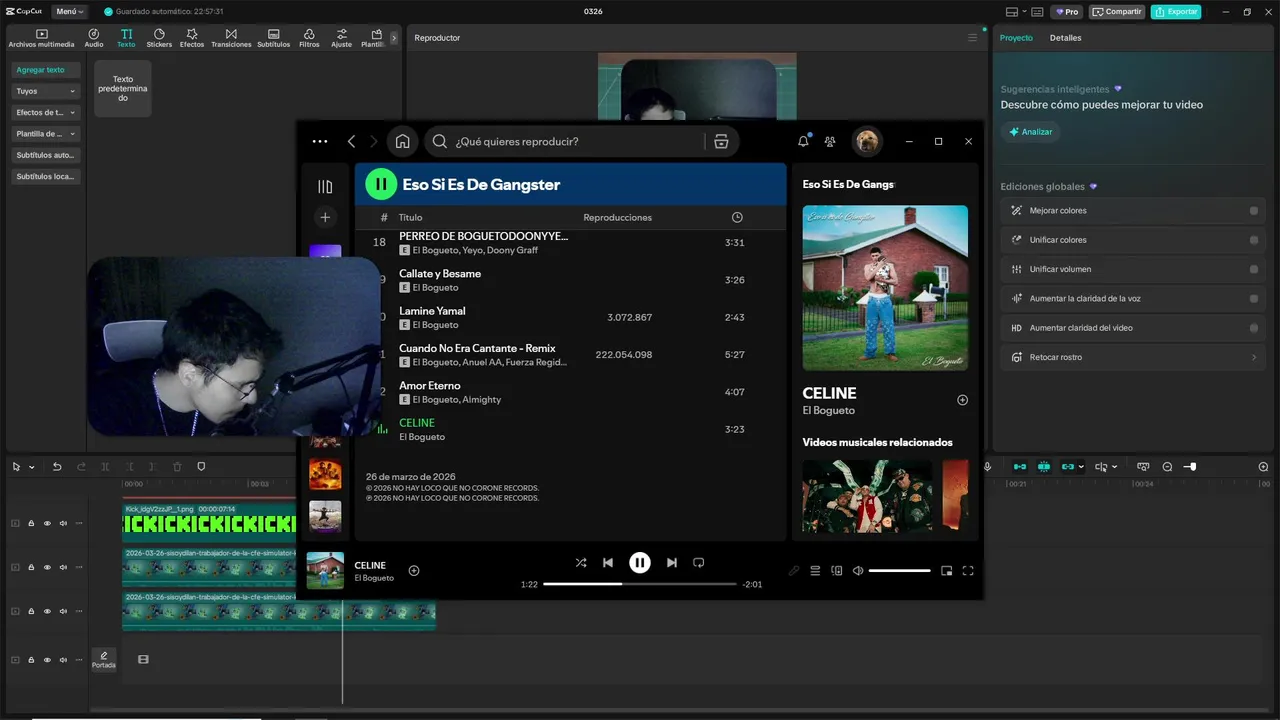Open the Spotify queue icon
Viewport: 1280px width, 720px height.
815,571
